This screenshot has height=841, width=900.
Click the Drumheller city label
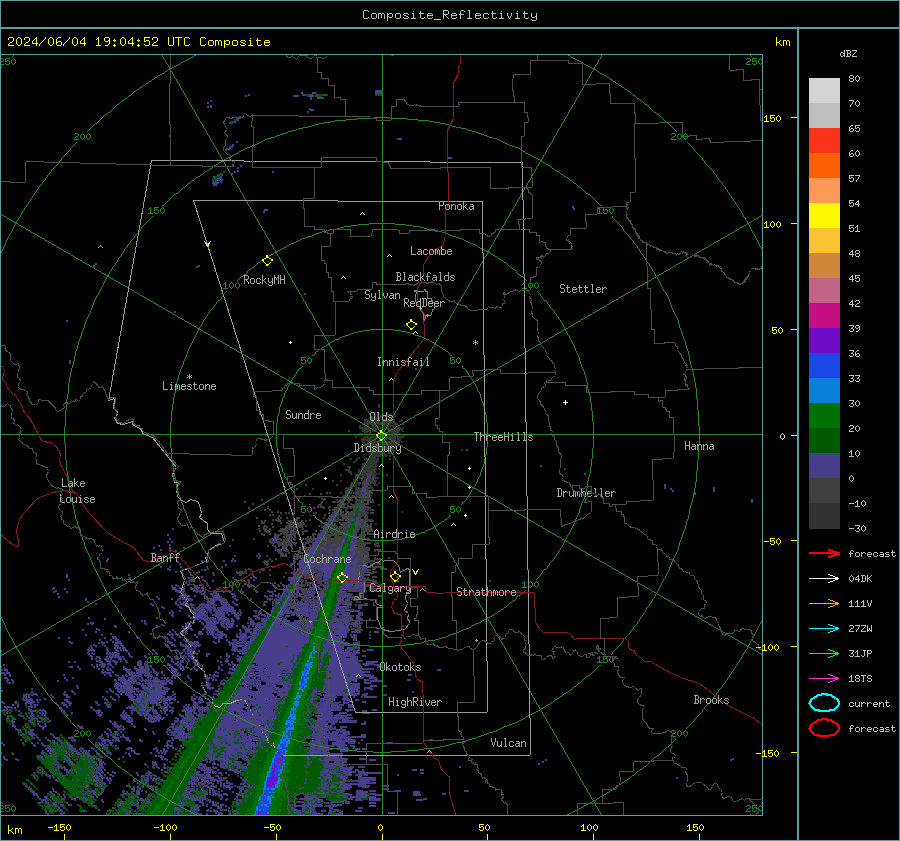tap(586, 493)
